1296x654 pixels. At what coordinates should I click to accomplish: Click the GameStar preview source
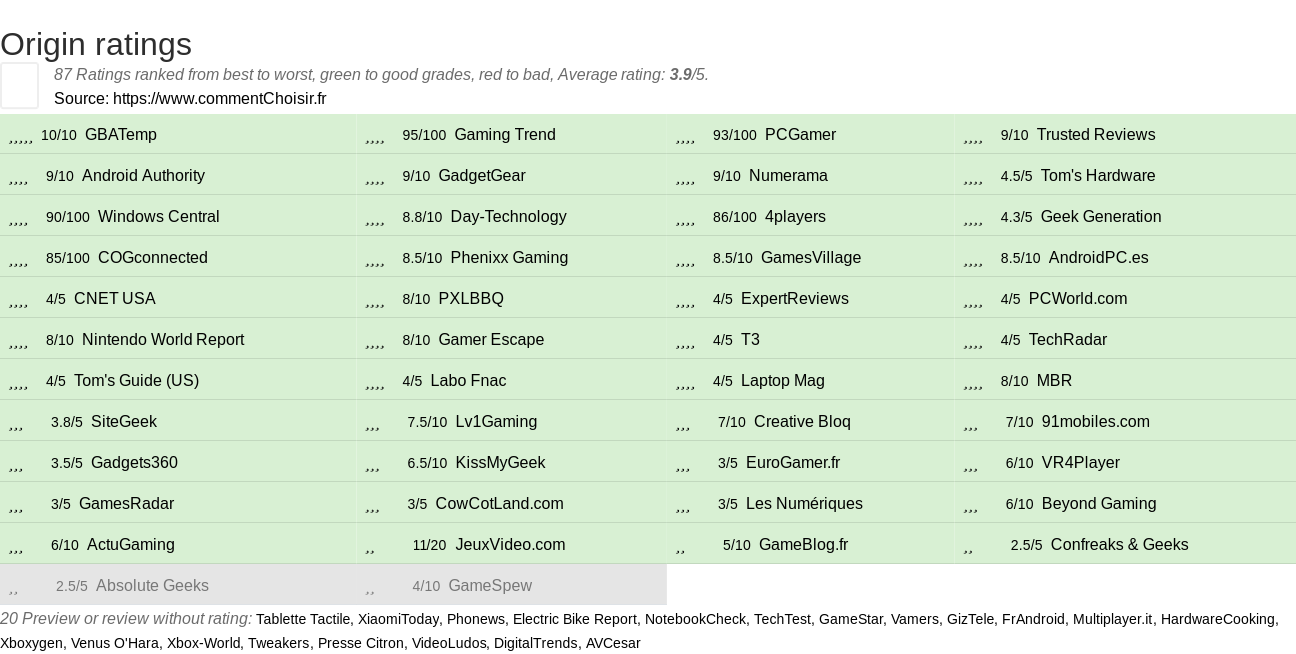click(850, 619)
